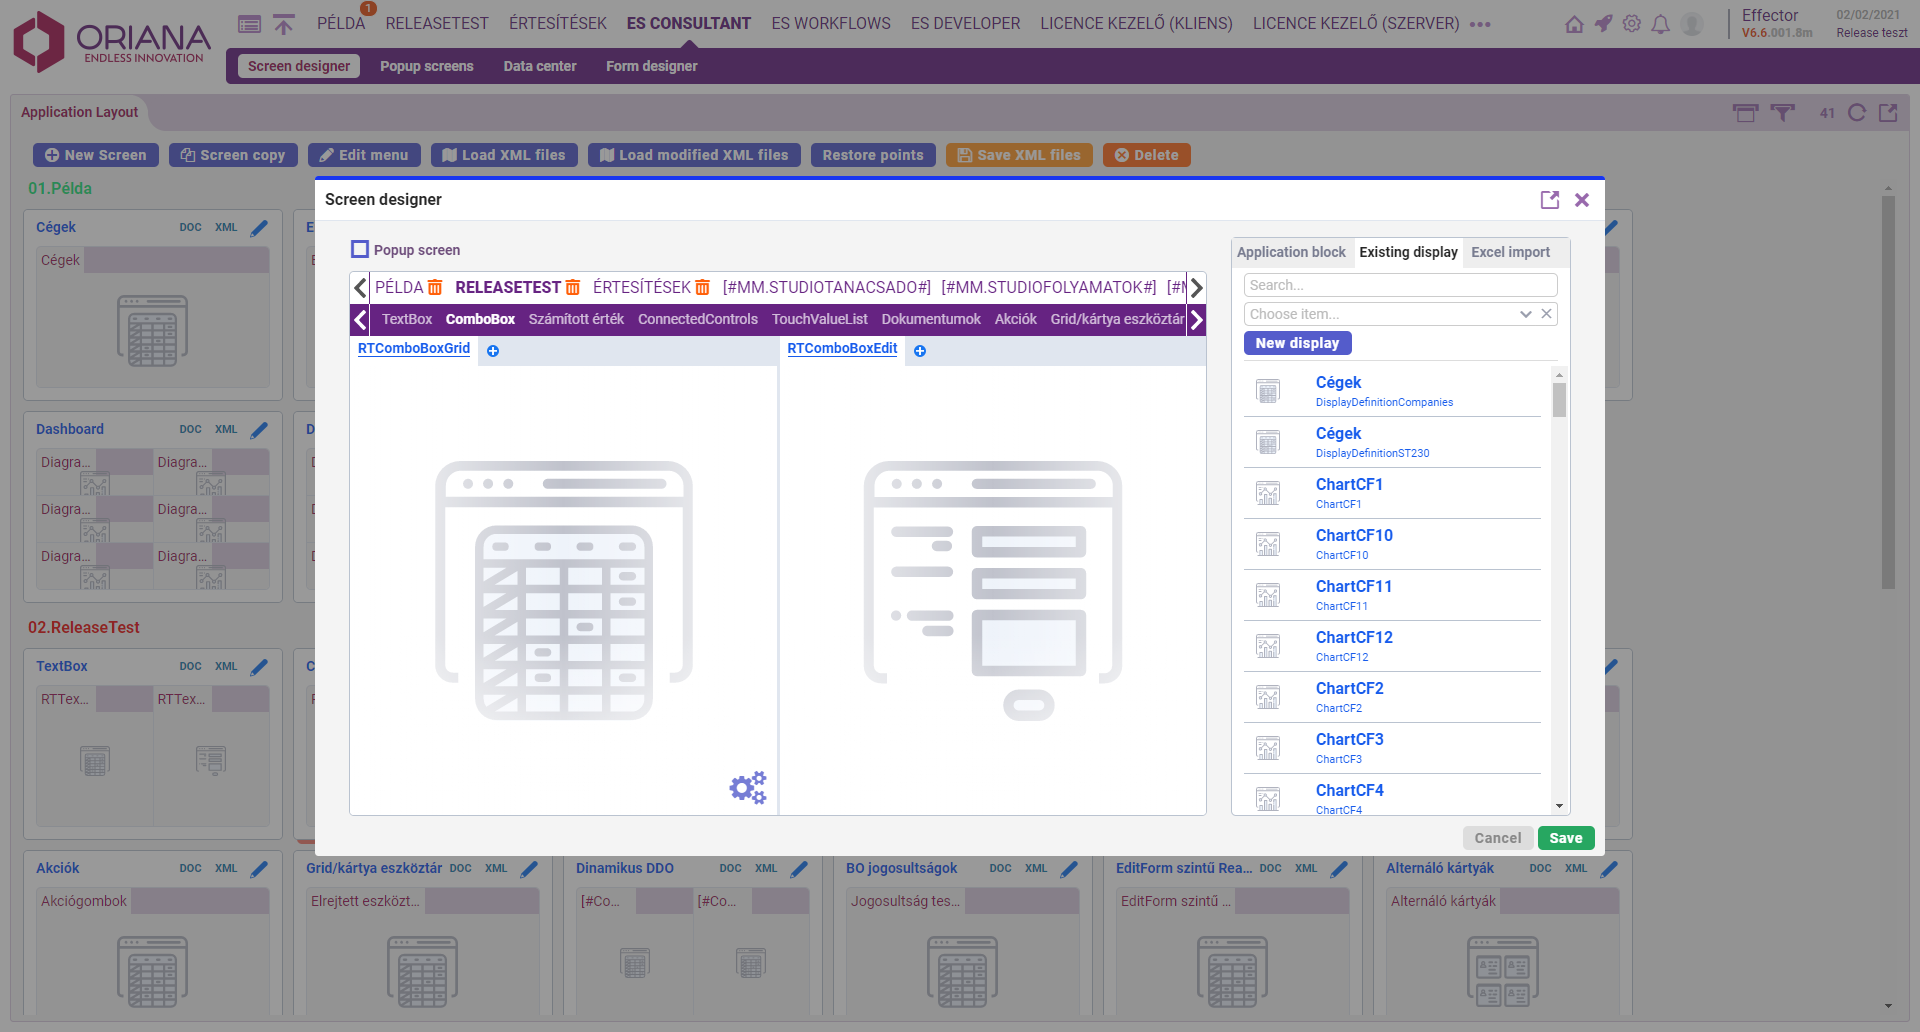Edit Dinamikus DDO screen with pencil icon
This screenshot has width=1920, height=1032.
[x=800, y=869]
